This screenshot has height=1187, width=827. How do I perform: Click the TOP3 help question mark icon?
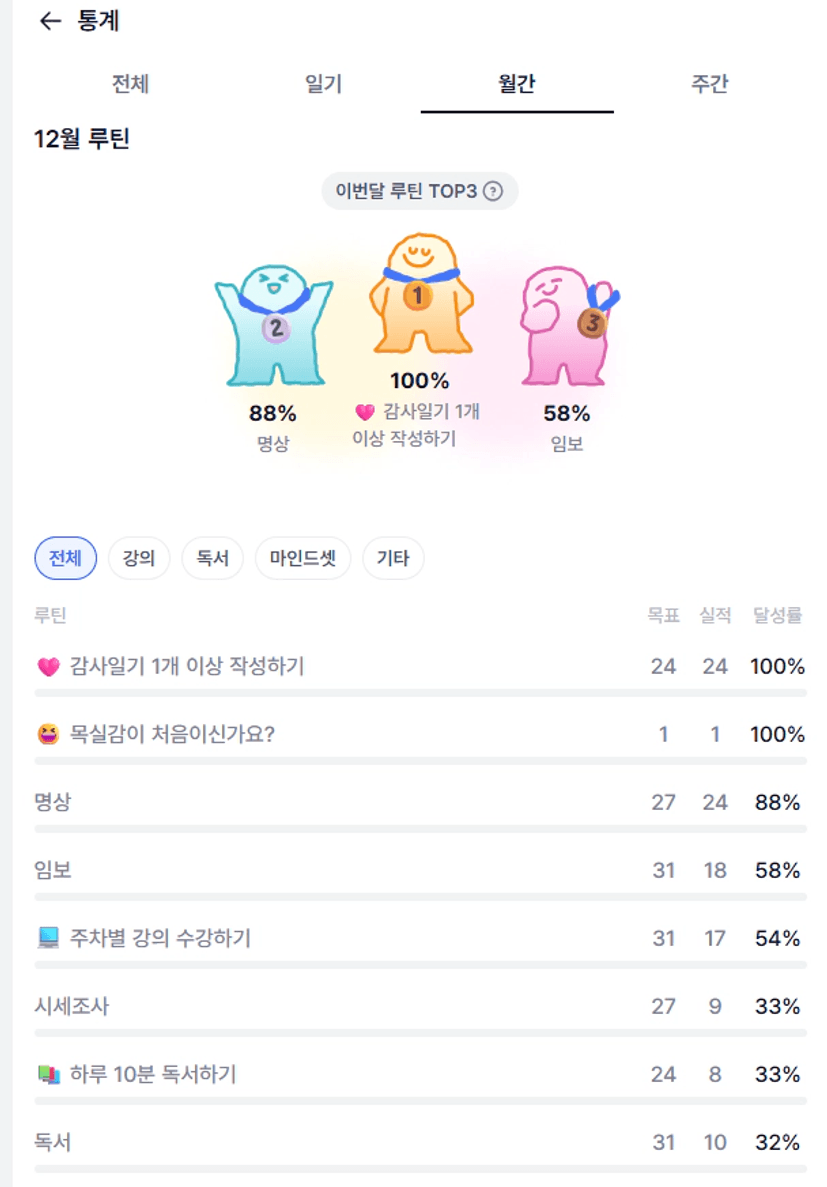coord(493,191)
